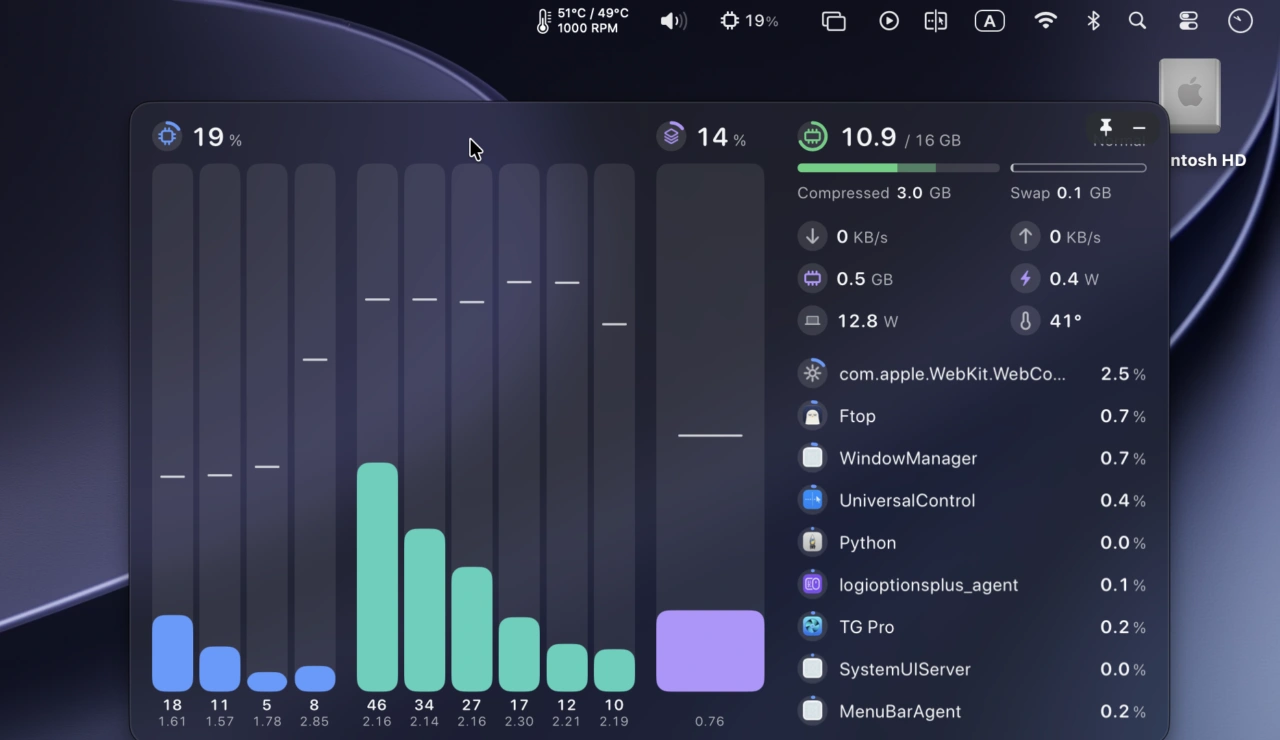
Task: Click the upload arrow icon
Action: [1025, 237]
